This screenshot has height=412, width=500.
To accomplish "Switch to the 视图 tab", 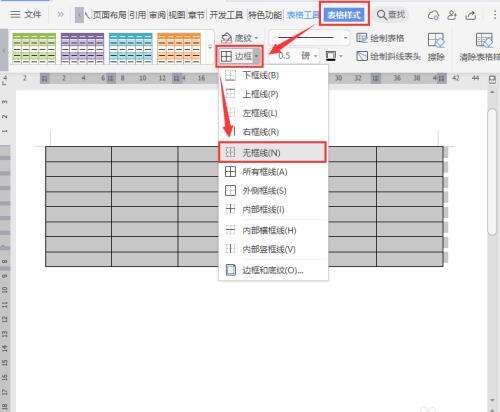I will click(x=177, y=15).
